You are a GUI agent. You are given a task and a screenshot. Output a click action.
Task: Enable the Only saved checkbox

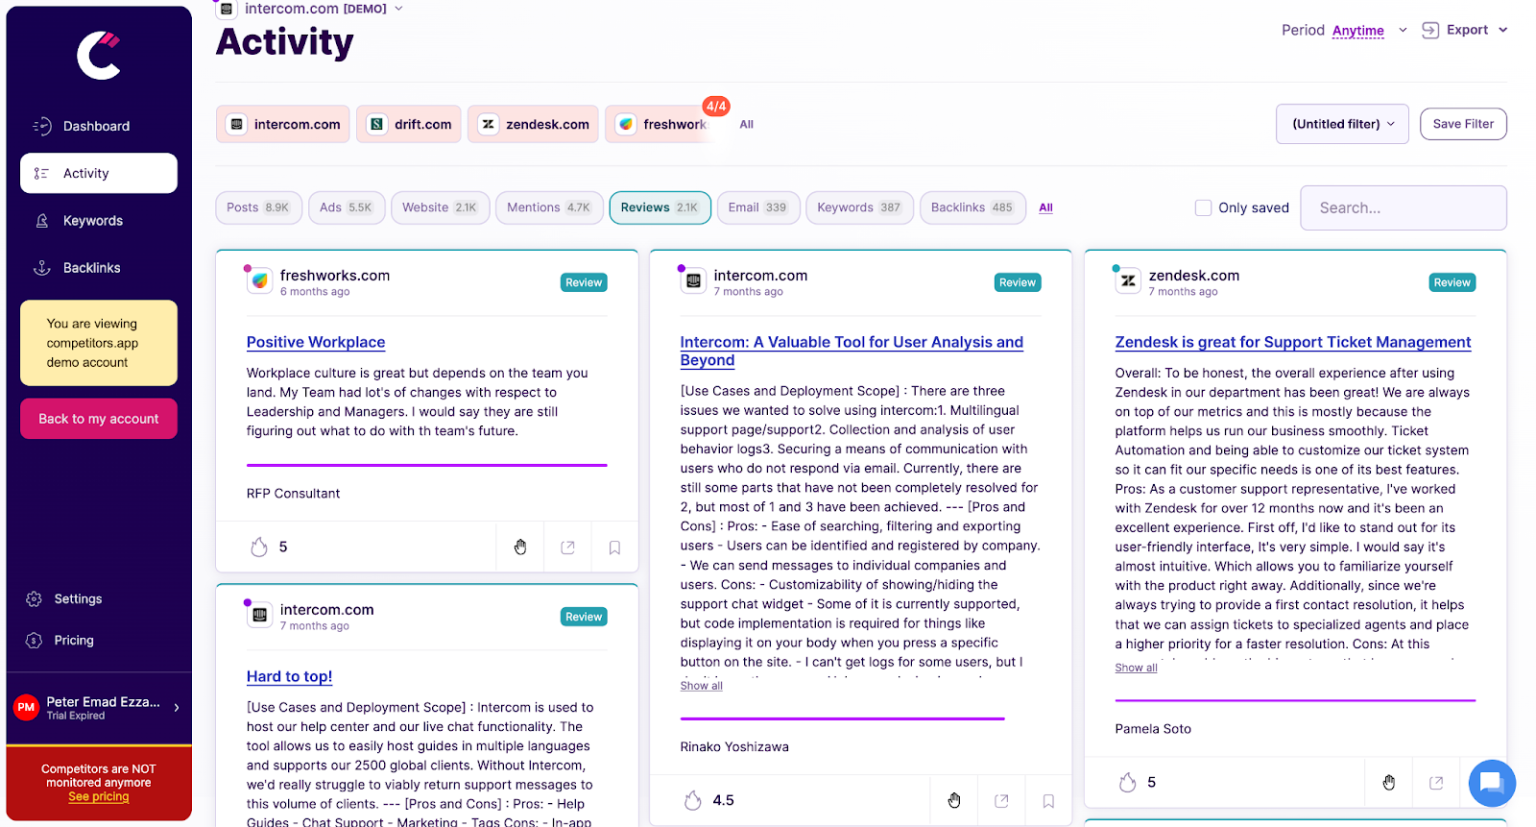click(1203, 208)
